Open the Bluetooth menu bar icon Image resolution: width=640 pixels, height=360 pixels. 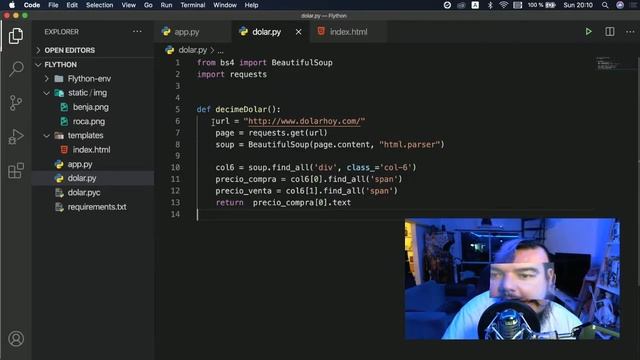(490, 5)
